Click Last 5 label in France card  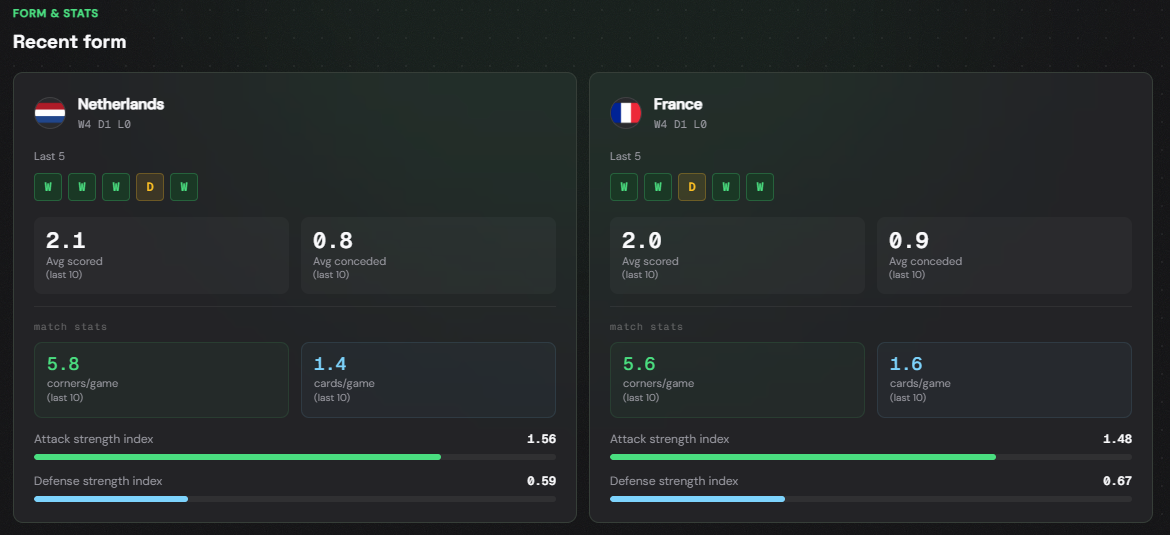click(x=625, y=157)
